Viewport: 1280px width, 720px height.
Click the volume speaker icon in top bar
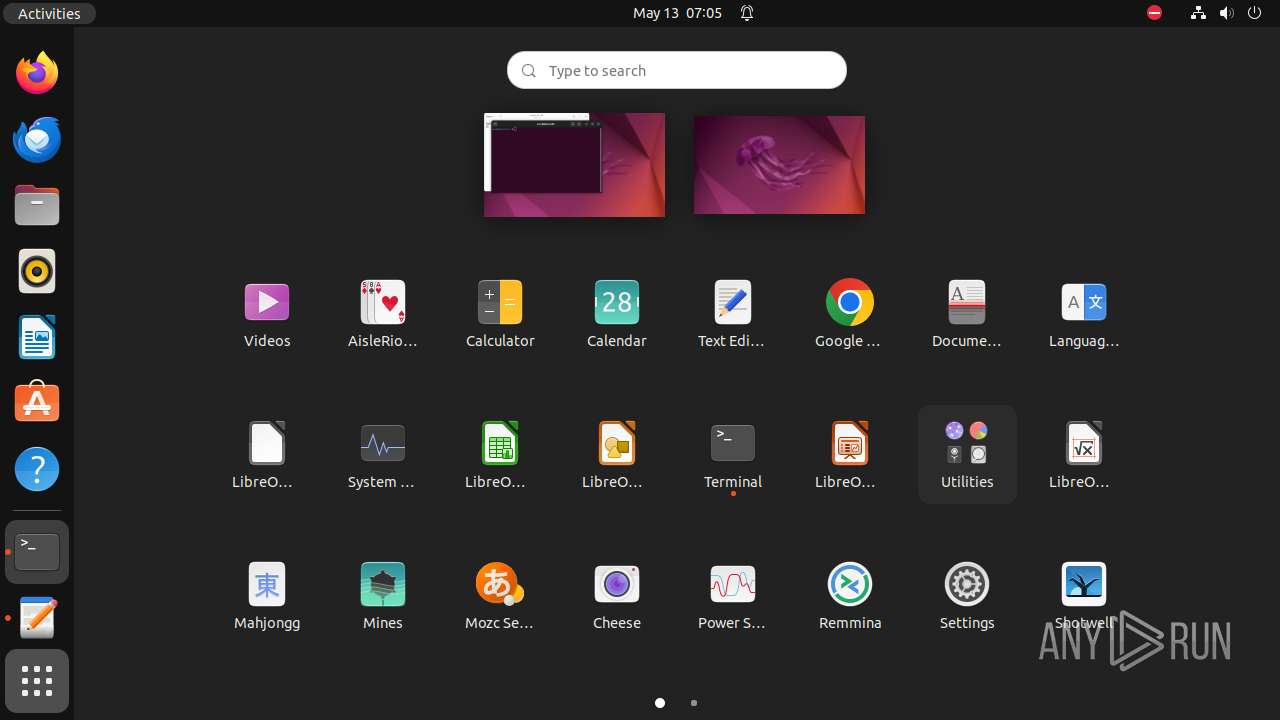[1227, 13]
